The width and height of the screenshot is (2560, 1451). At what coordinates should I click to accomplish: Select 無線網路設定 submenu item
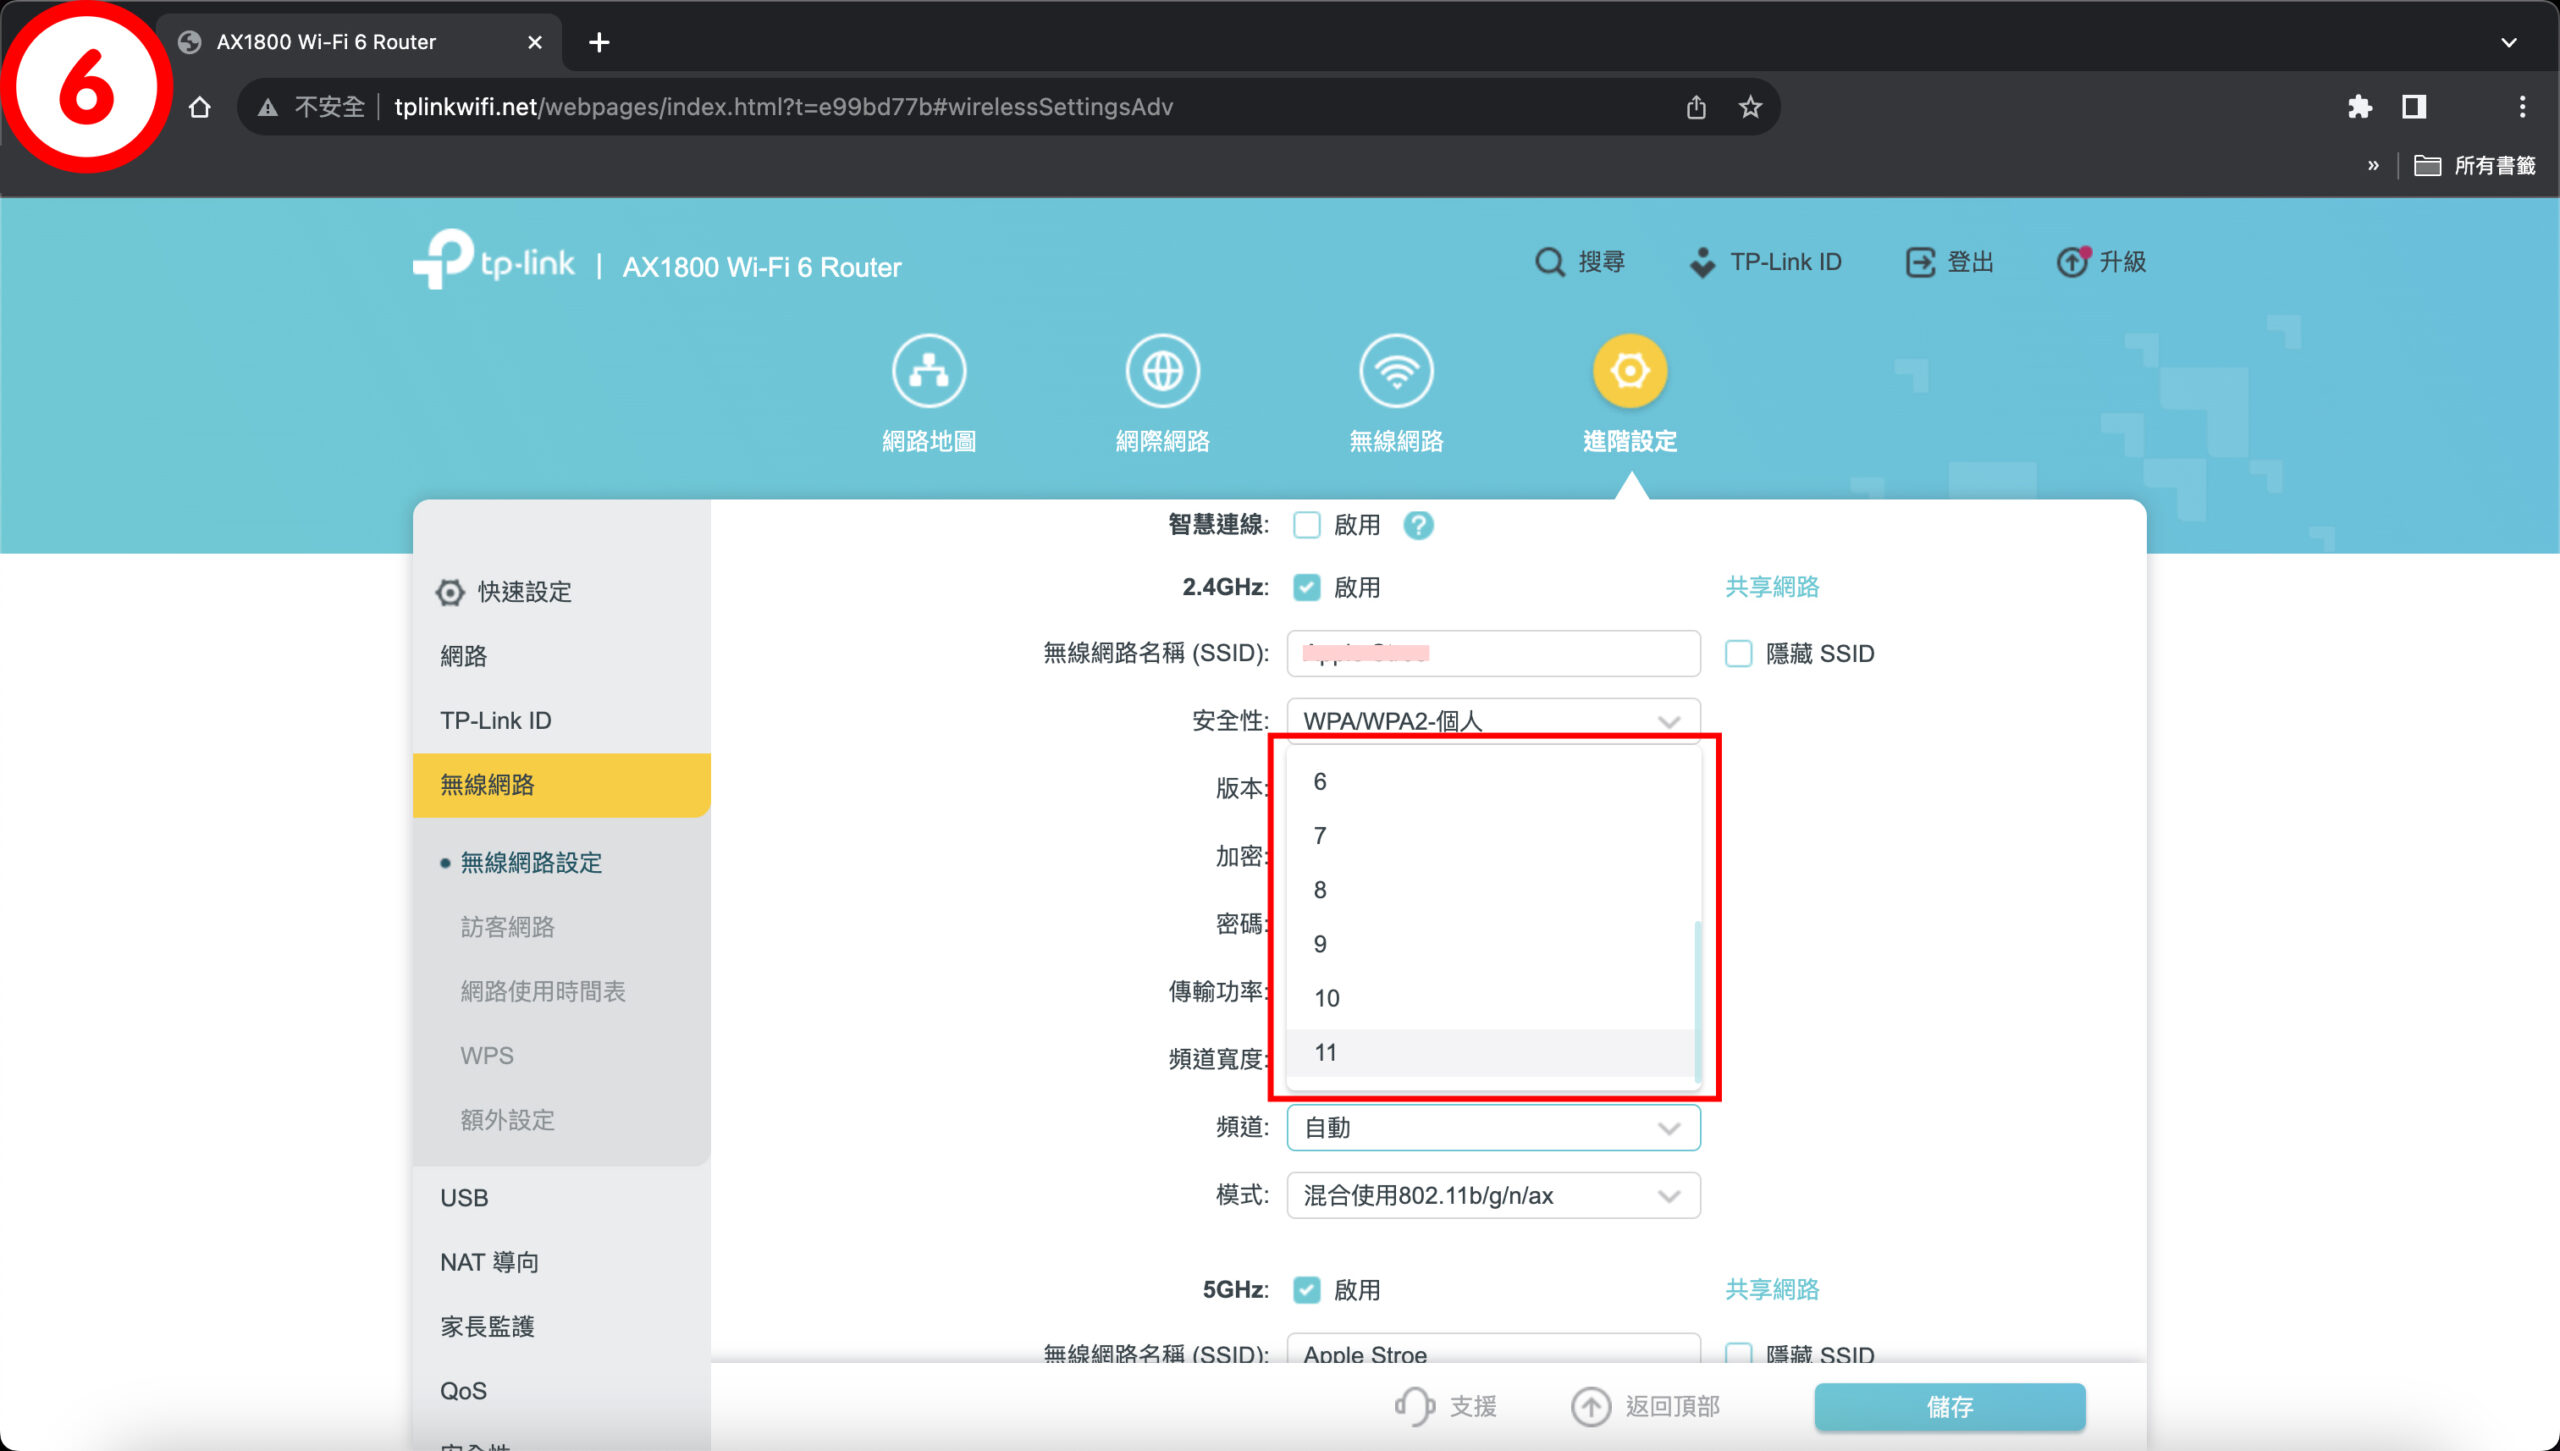pyautogui.click(x=531, y=863)
